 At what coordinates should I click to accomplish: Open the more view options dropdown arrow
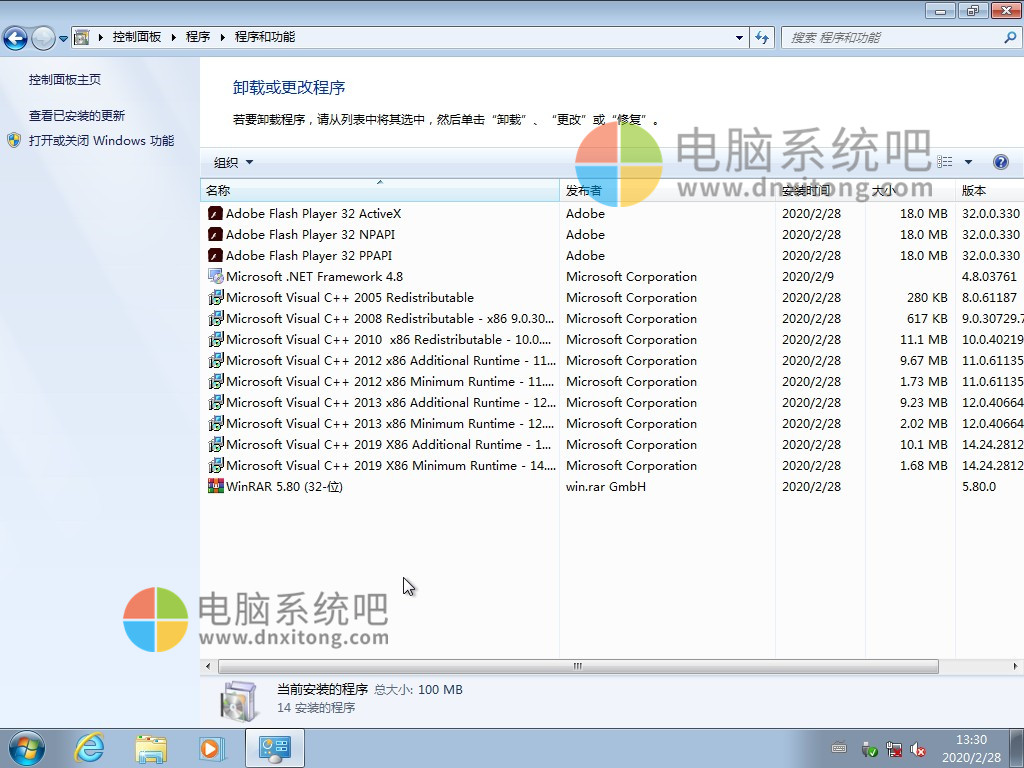968,162
